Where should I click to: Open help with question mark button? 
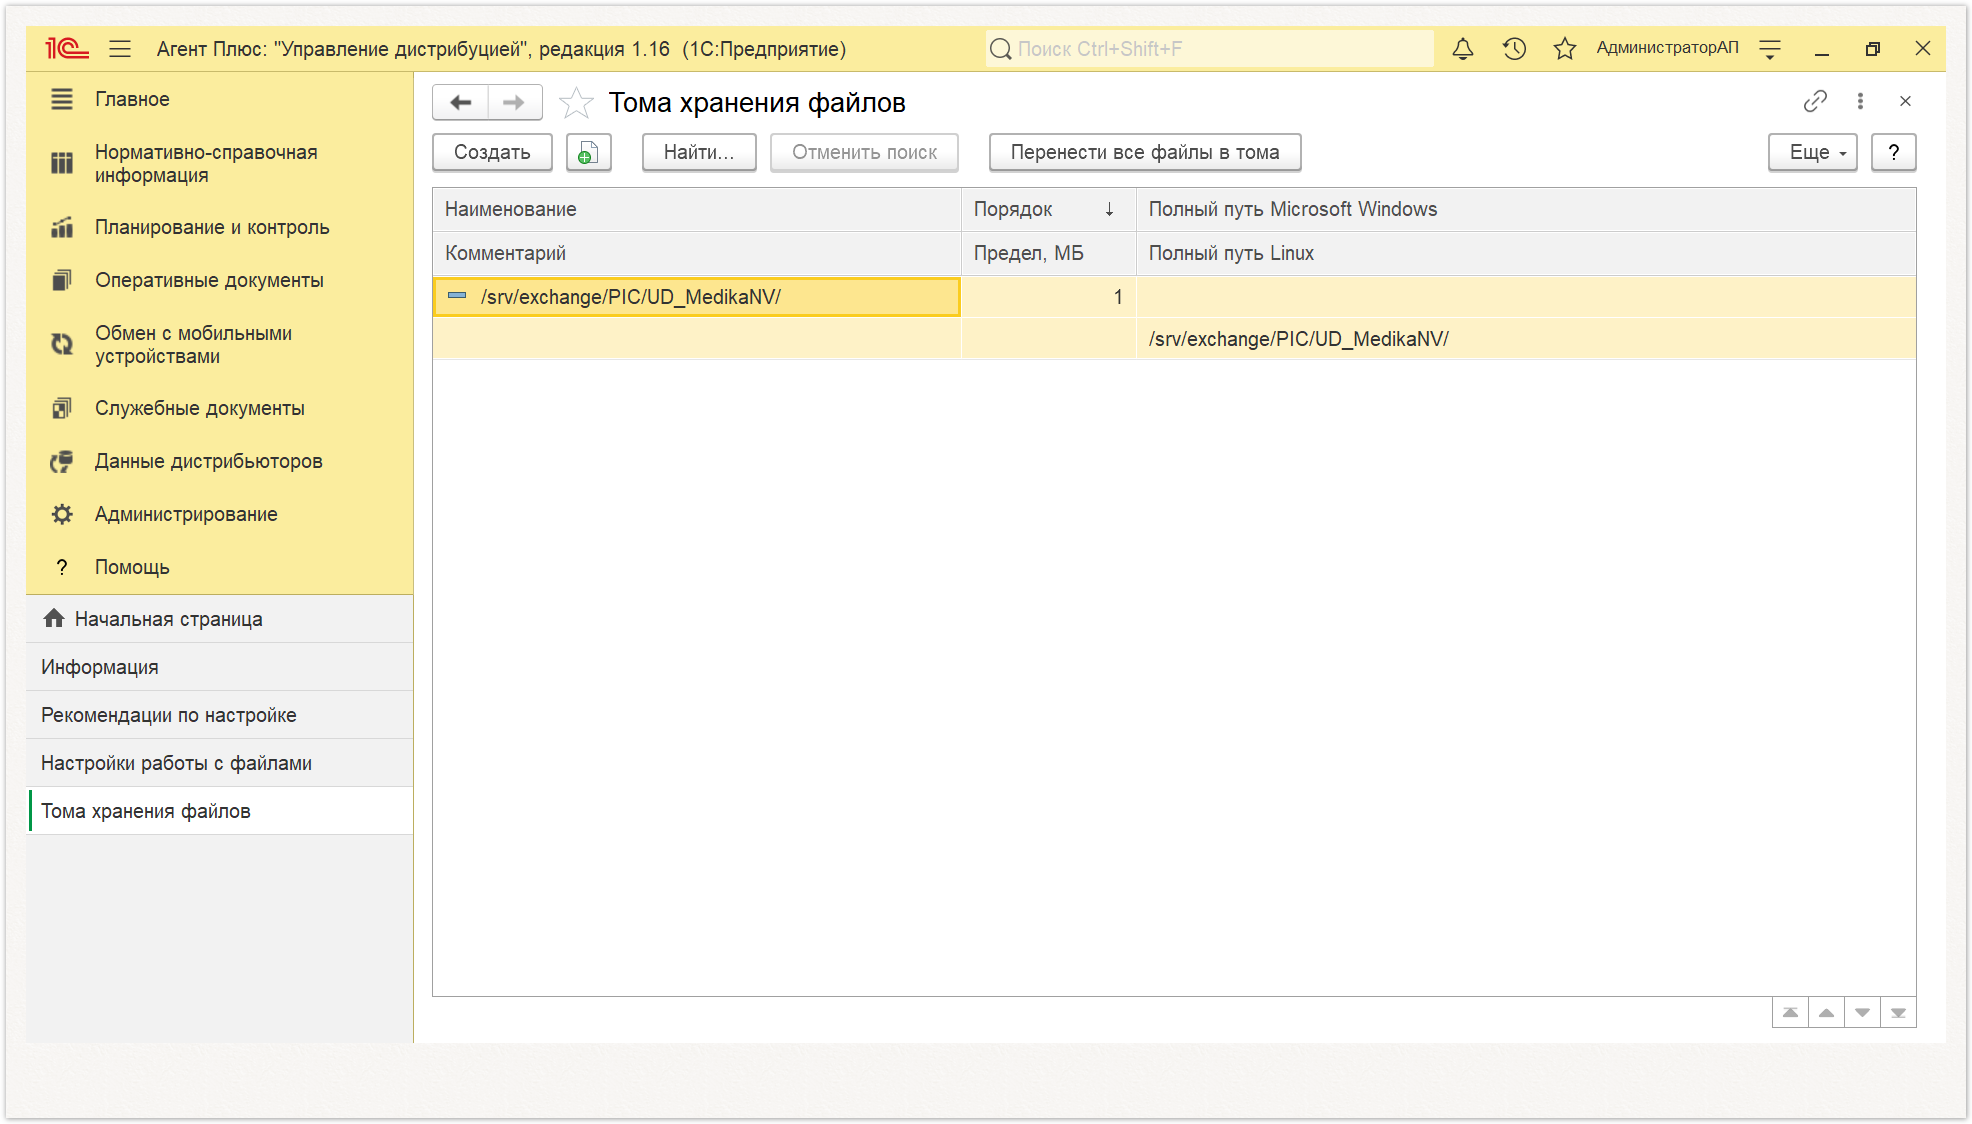(1893, 152)
